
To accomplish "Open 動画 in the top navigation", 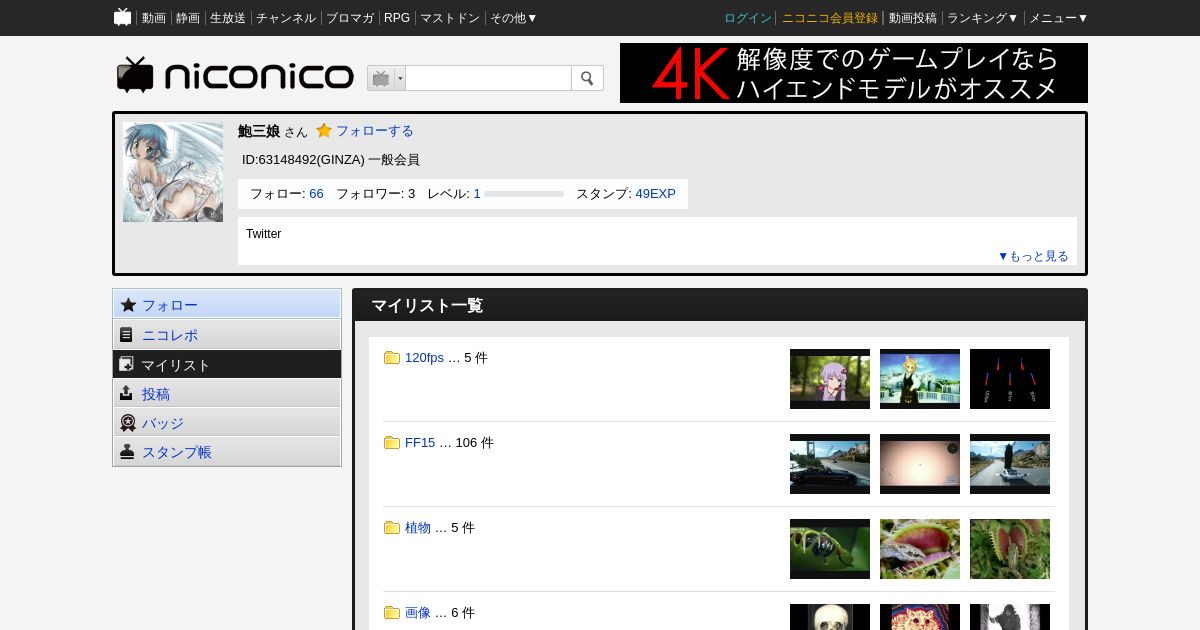I will [x=154, y=18].
